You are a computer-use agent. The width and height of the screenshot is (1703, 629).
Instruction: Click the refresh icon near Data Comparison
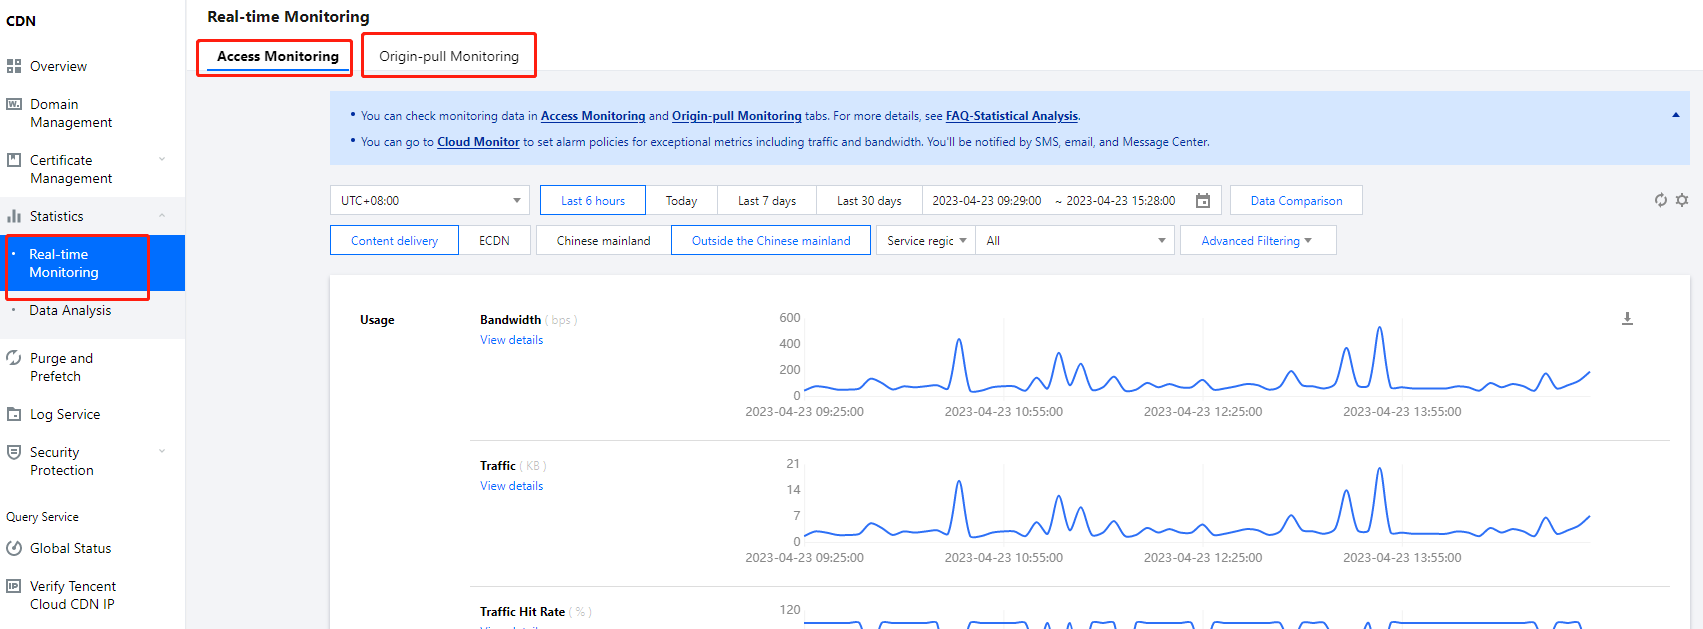tap(1660, 200)
